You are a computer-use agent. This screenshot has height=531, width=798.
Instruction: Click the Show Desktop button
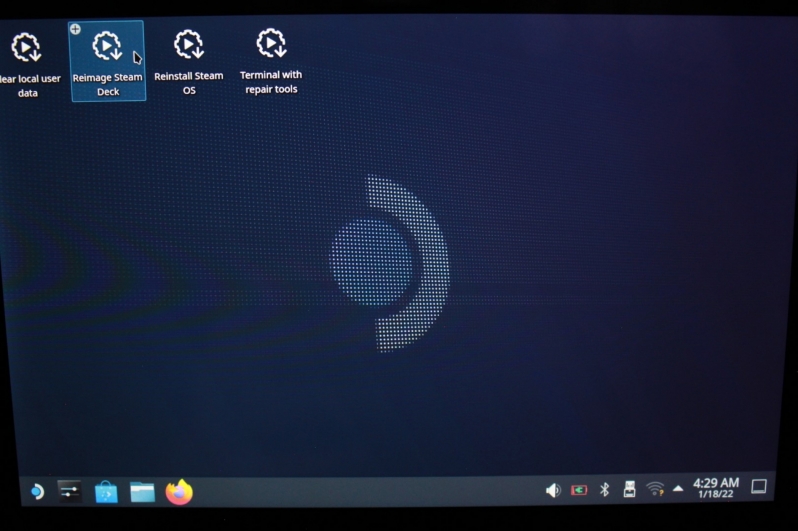pos(759,487)
